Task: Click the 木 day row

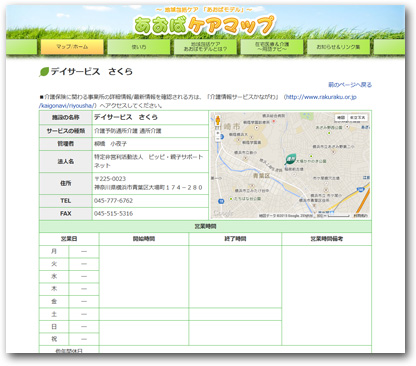Action: 69,289
